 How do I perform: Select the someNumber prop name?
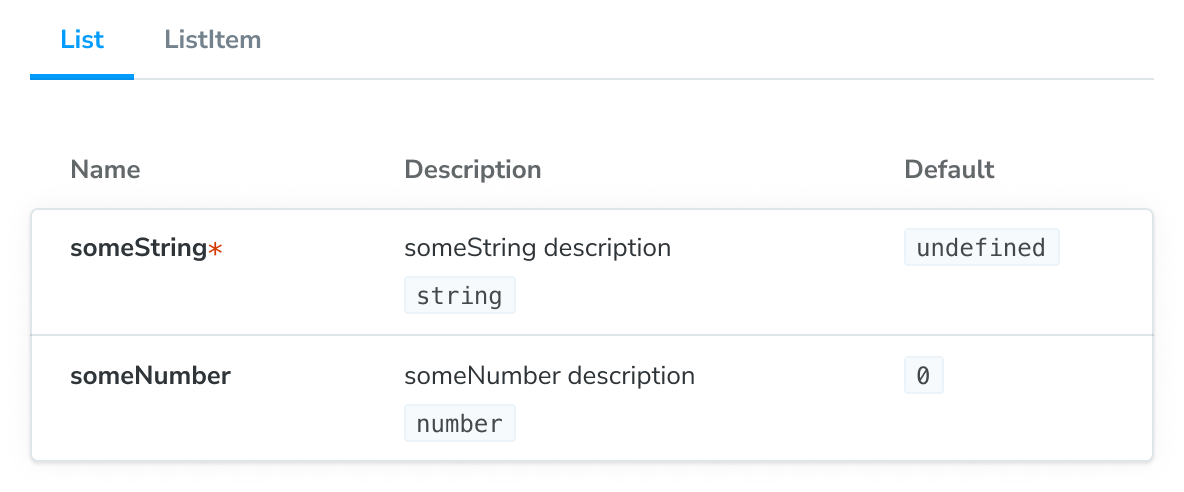[x=150, y=376]
